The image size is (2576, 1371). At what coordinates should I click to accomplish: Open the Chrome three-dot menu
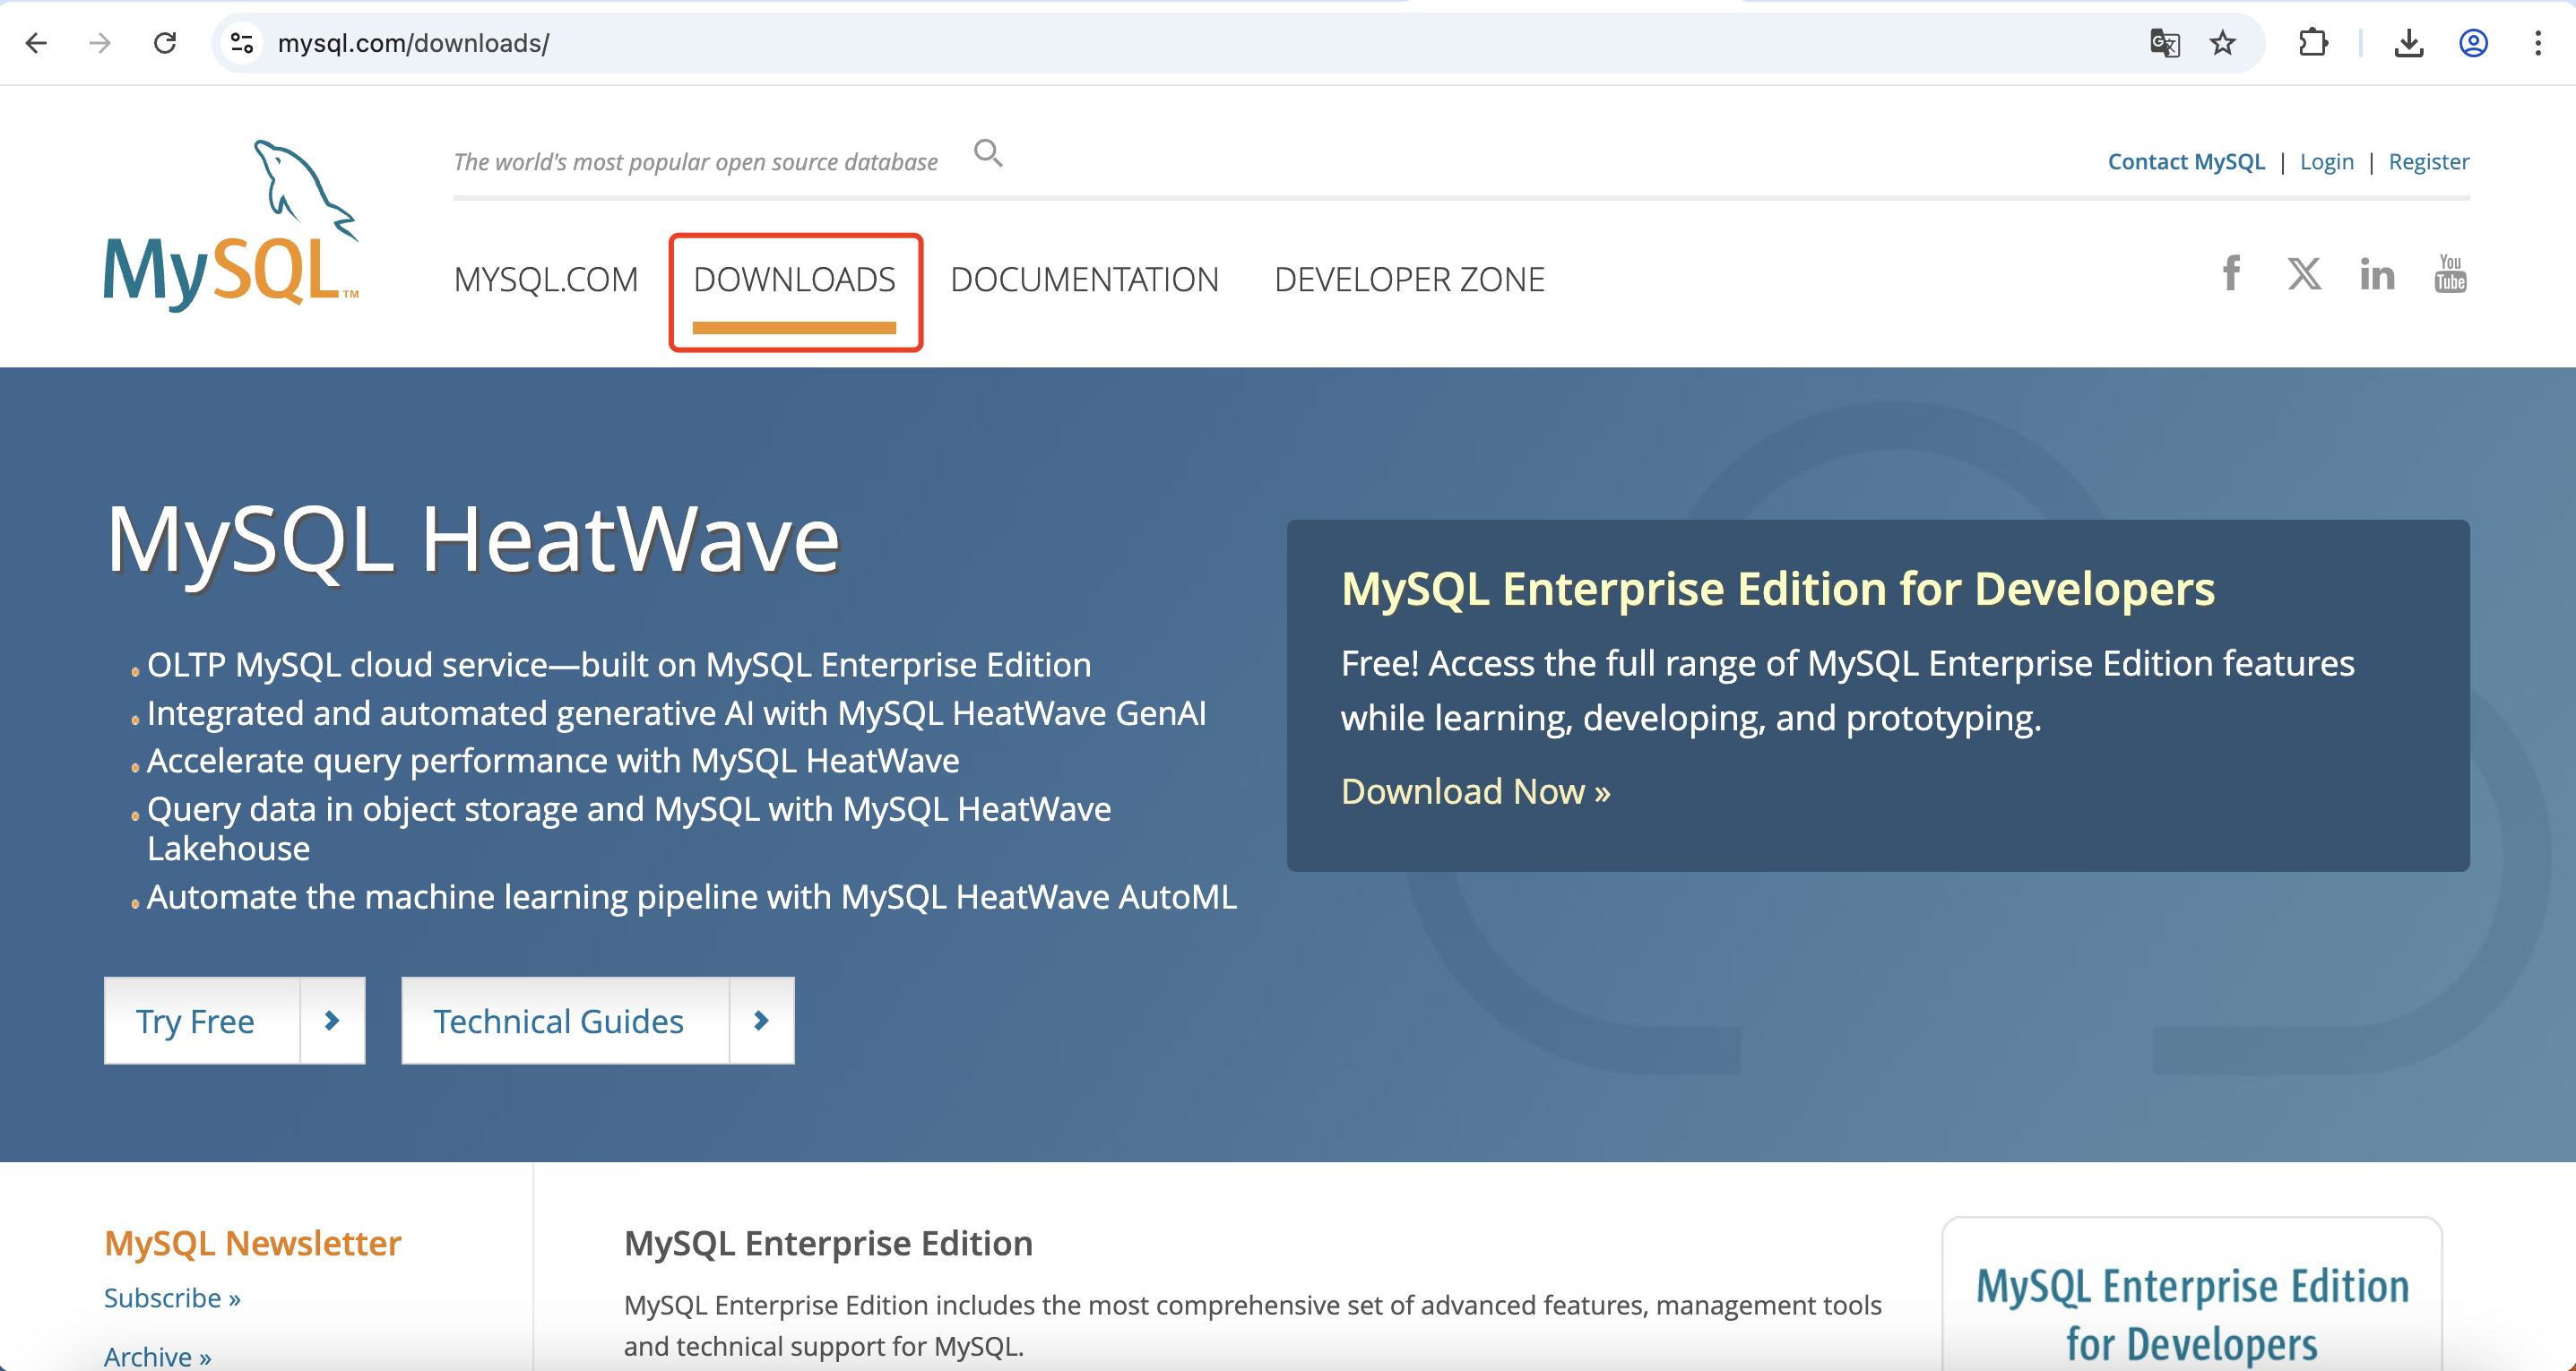point(2538,43)
